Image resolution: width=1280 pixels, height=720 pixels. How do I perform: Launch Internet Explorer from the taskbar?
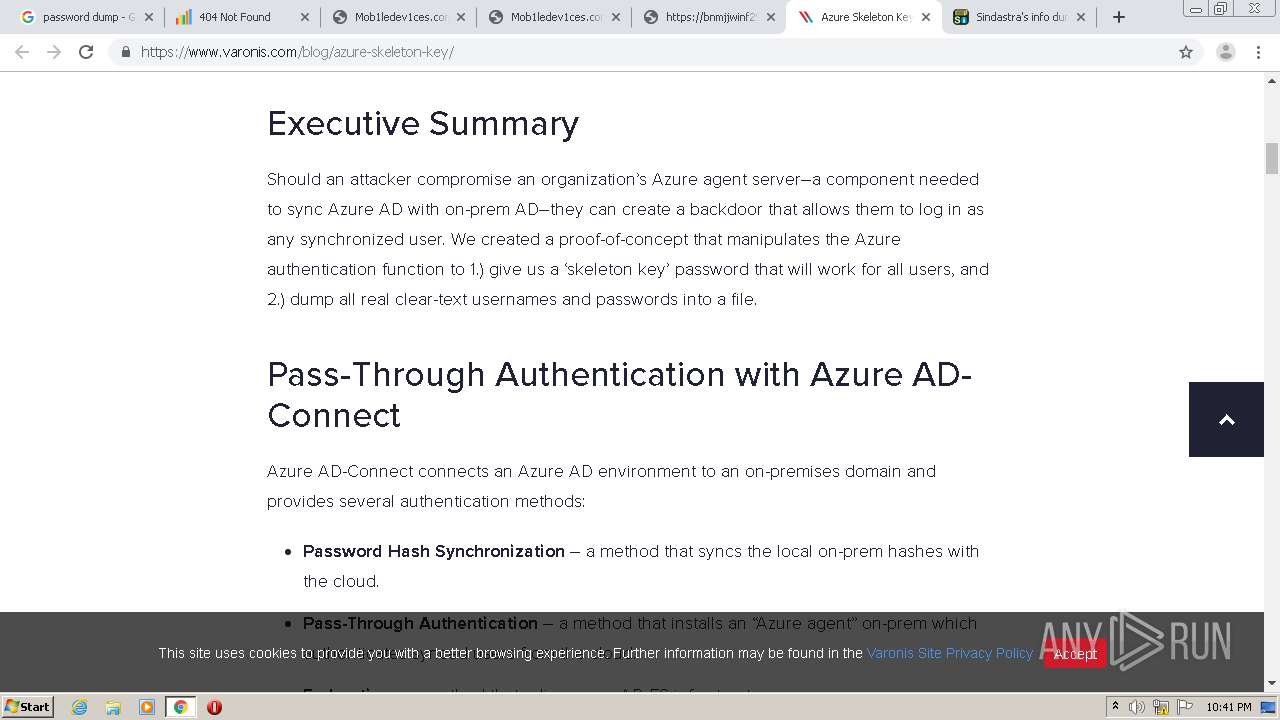pyautogui.click(x=80, y=707)
